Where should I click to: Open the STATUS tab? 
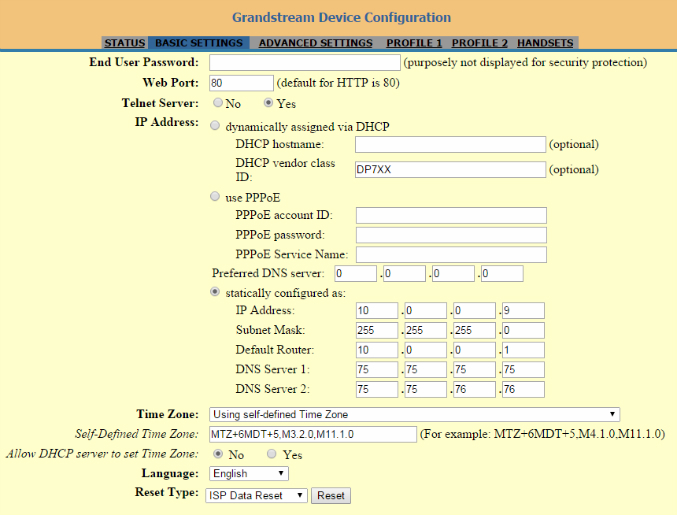124,43
